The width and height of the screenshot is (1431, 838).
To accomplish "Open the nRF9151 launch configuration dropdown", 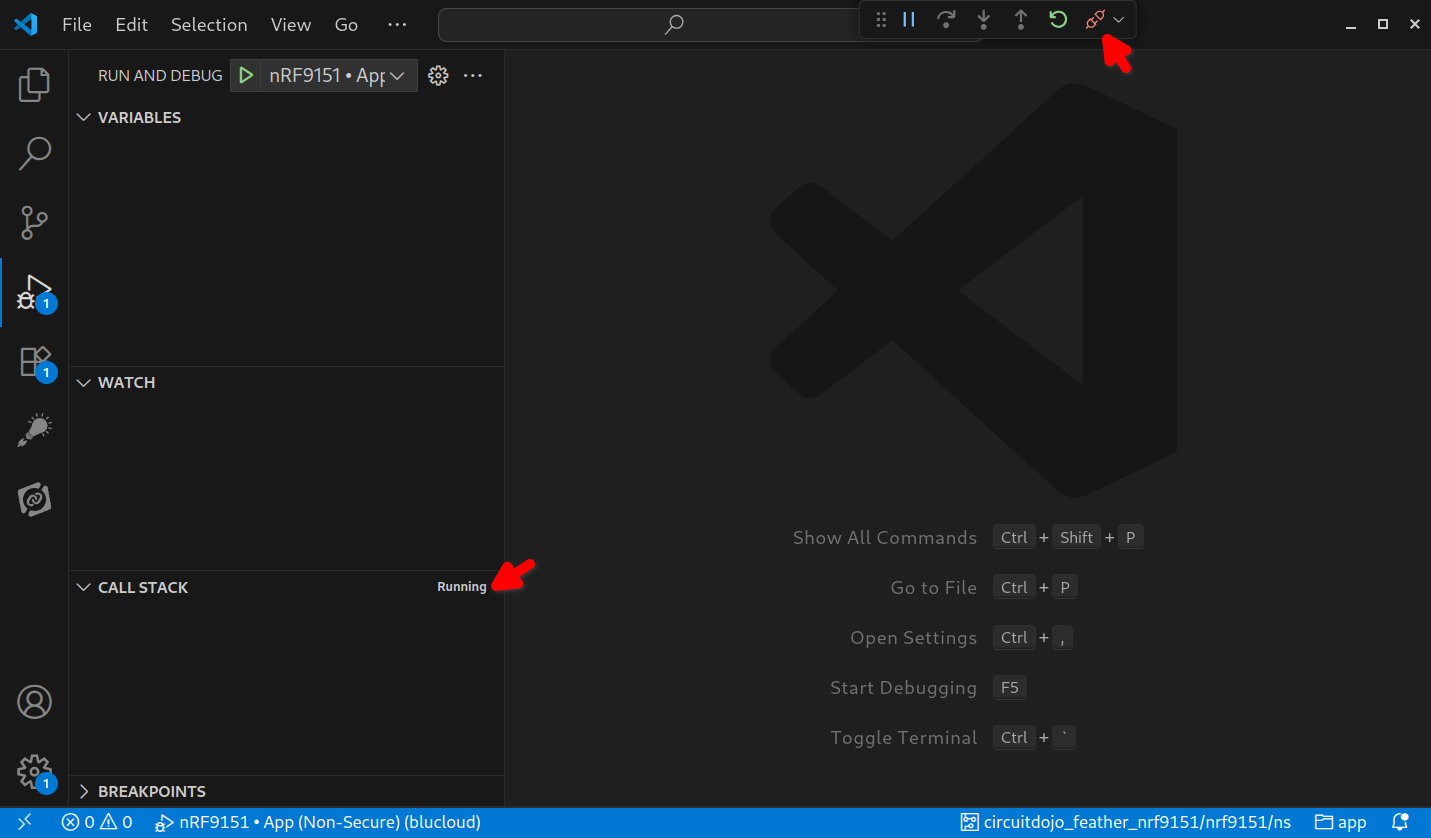I will coord(340,75).
